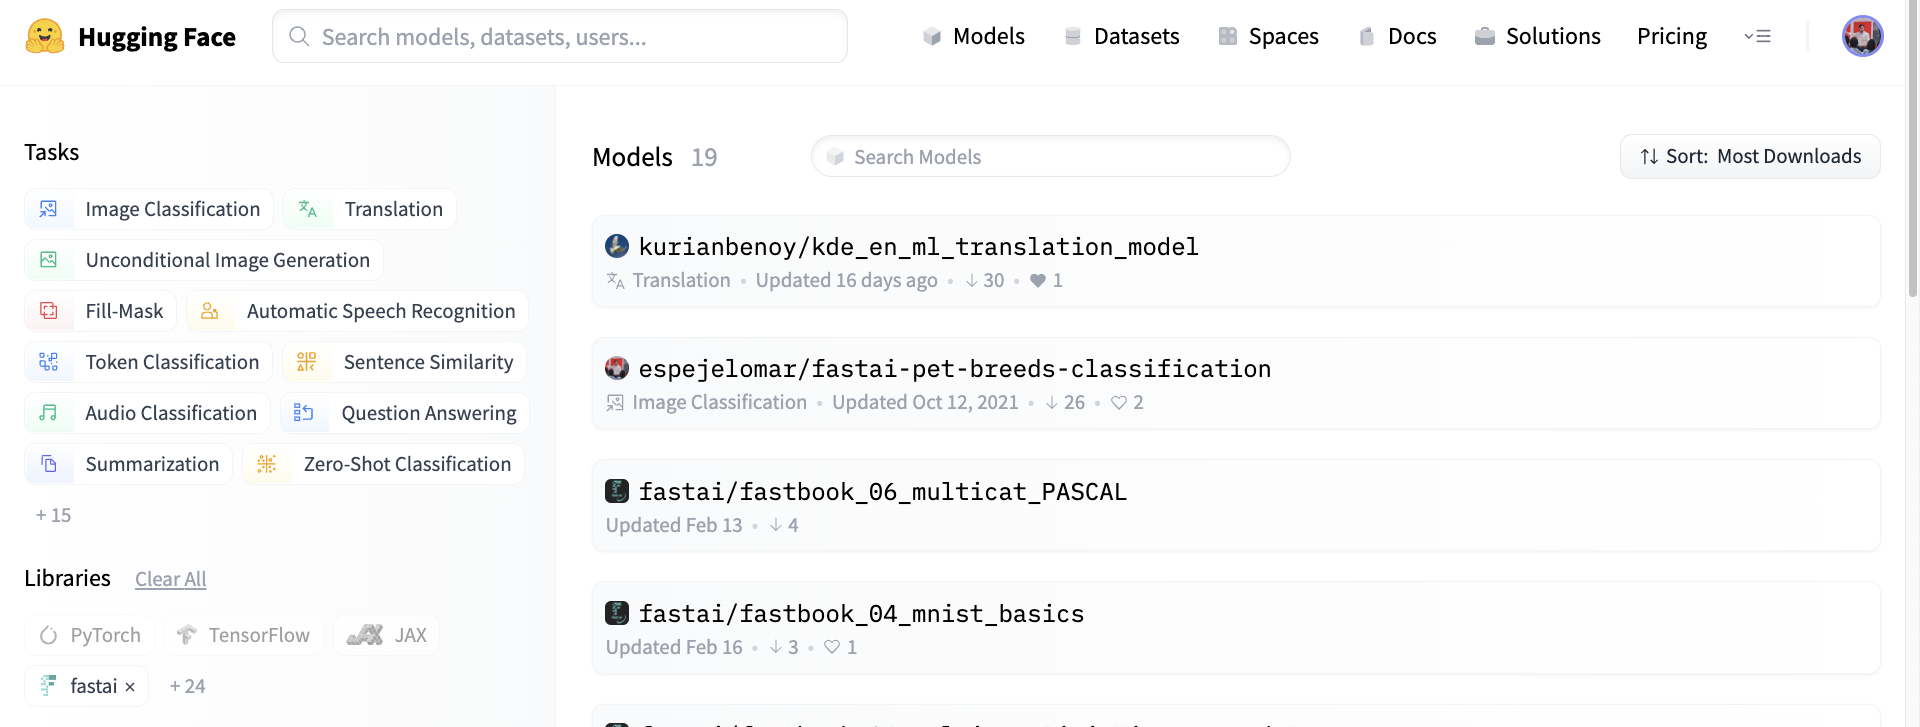Open the fastai/fastbook_04_mnist_basics model
Screen dimensions: 1920x727
click(x=862, y=613)
